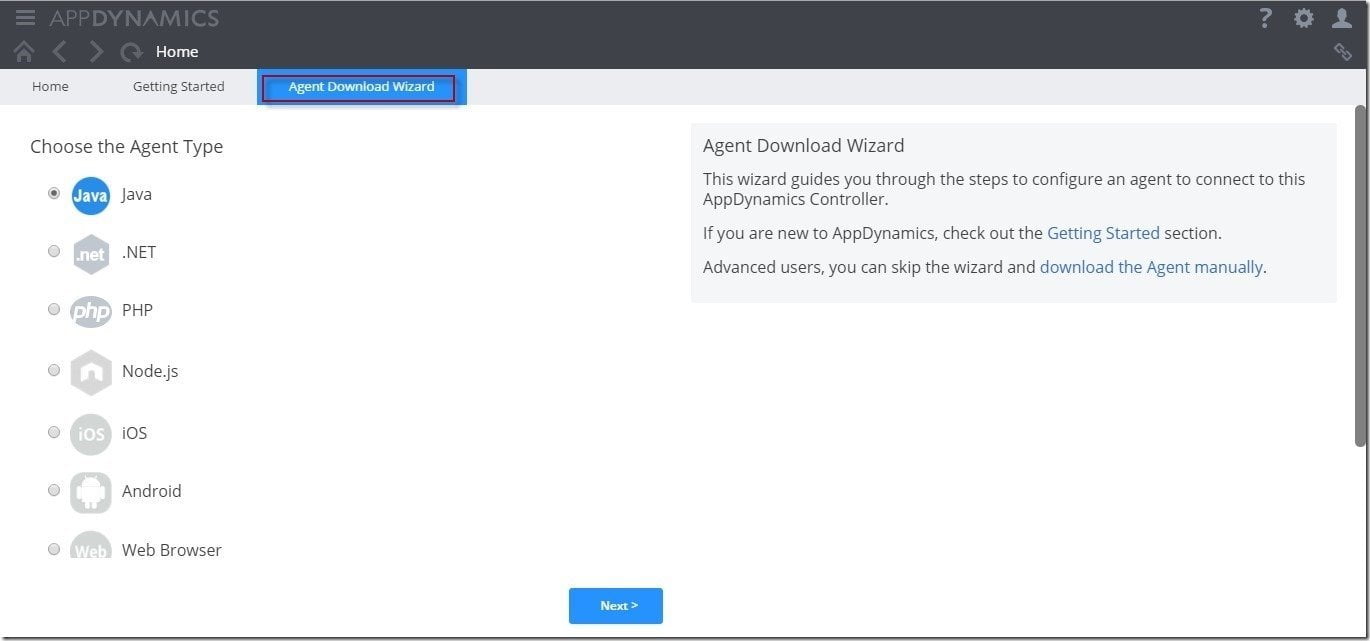Screen dimensions: 1370x641
Task: Click the refresh icon
Action: [131, 52]
